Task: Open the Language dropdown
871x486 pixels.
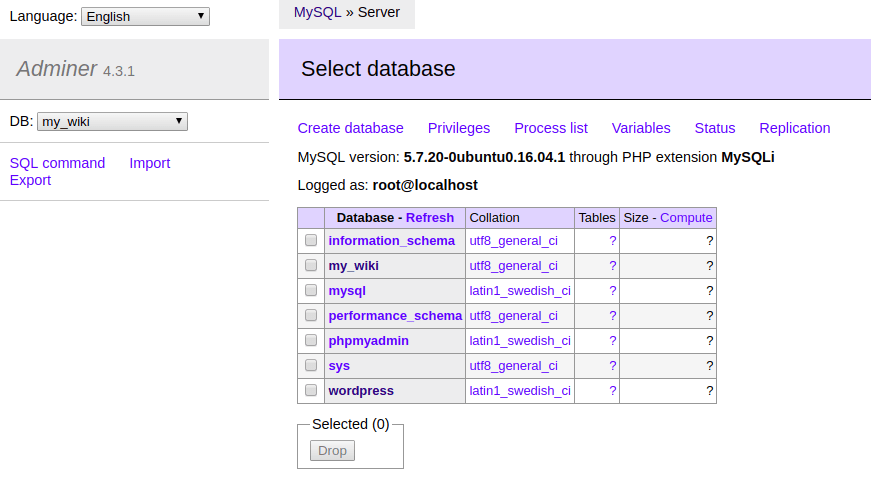Action: point(145,17)
